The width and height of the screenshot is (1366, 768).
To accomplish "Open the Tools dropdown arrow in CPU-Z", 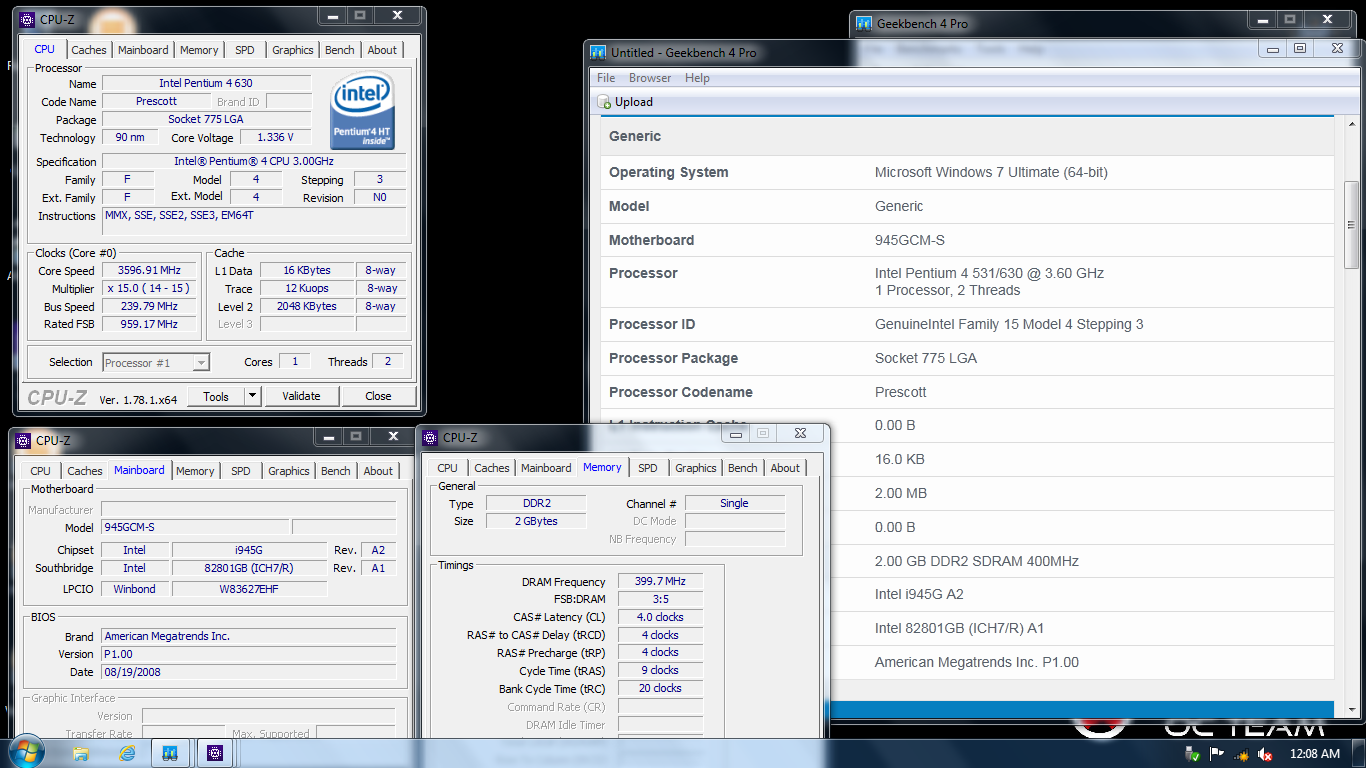I will coord(252,396).
